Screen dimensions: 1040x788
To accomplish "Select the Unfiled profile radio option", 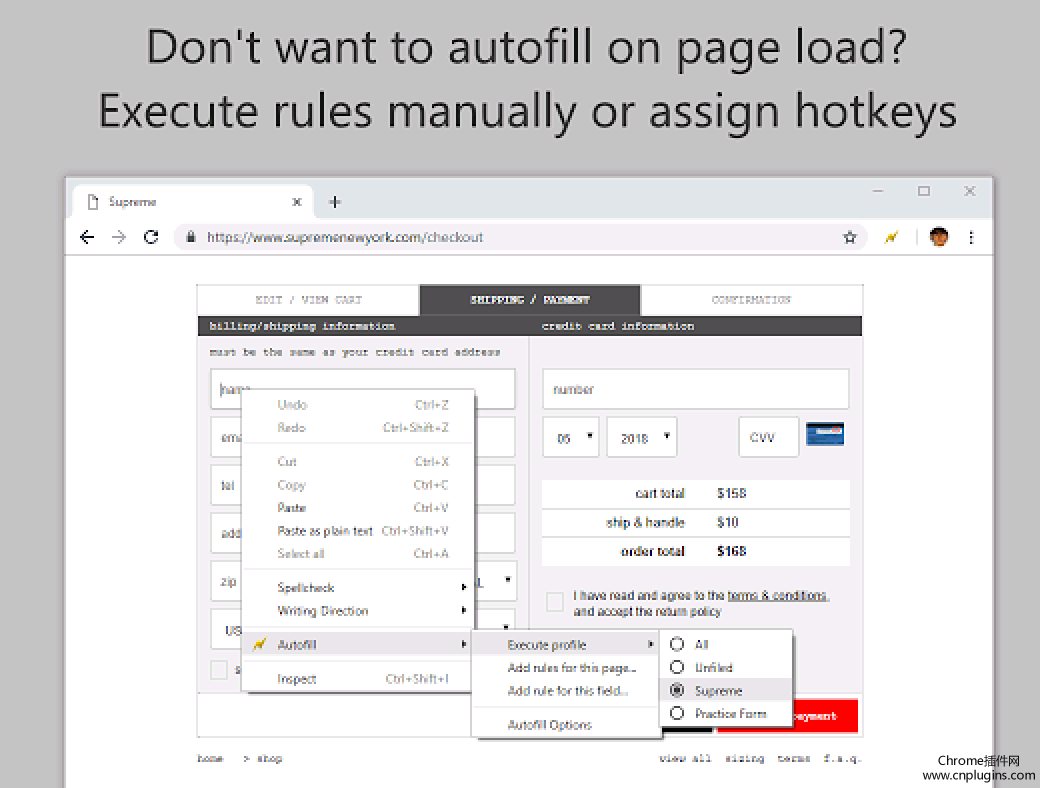I will 677,667.
